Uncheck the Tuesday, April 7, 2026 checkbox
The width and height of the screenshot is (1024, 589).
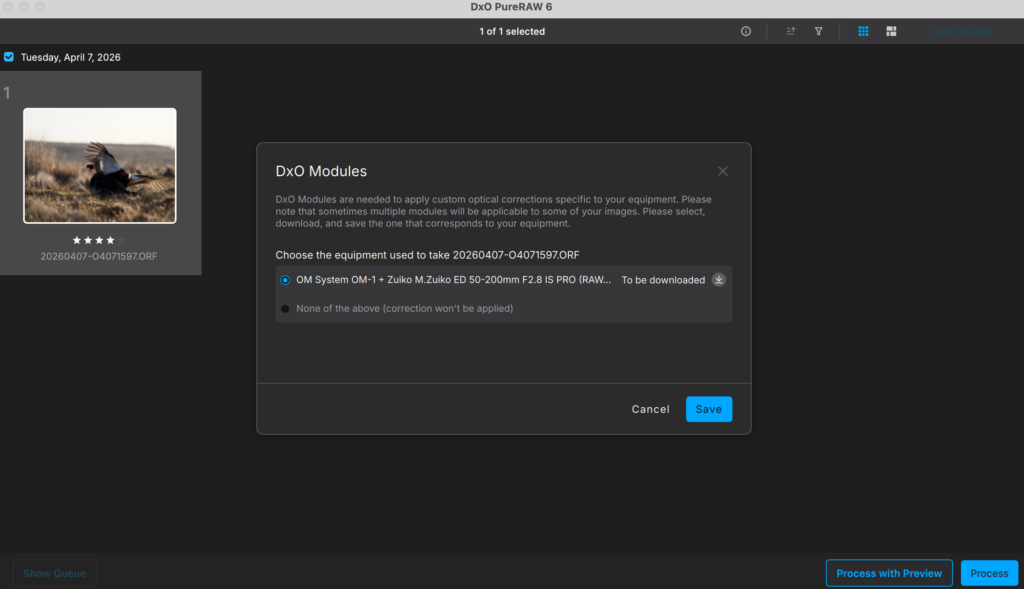pos(8,57)
